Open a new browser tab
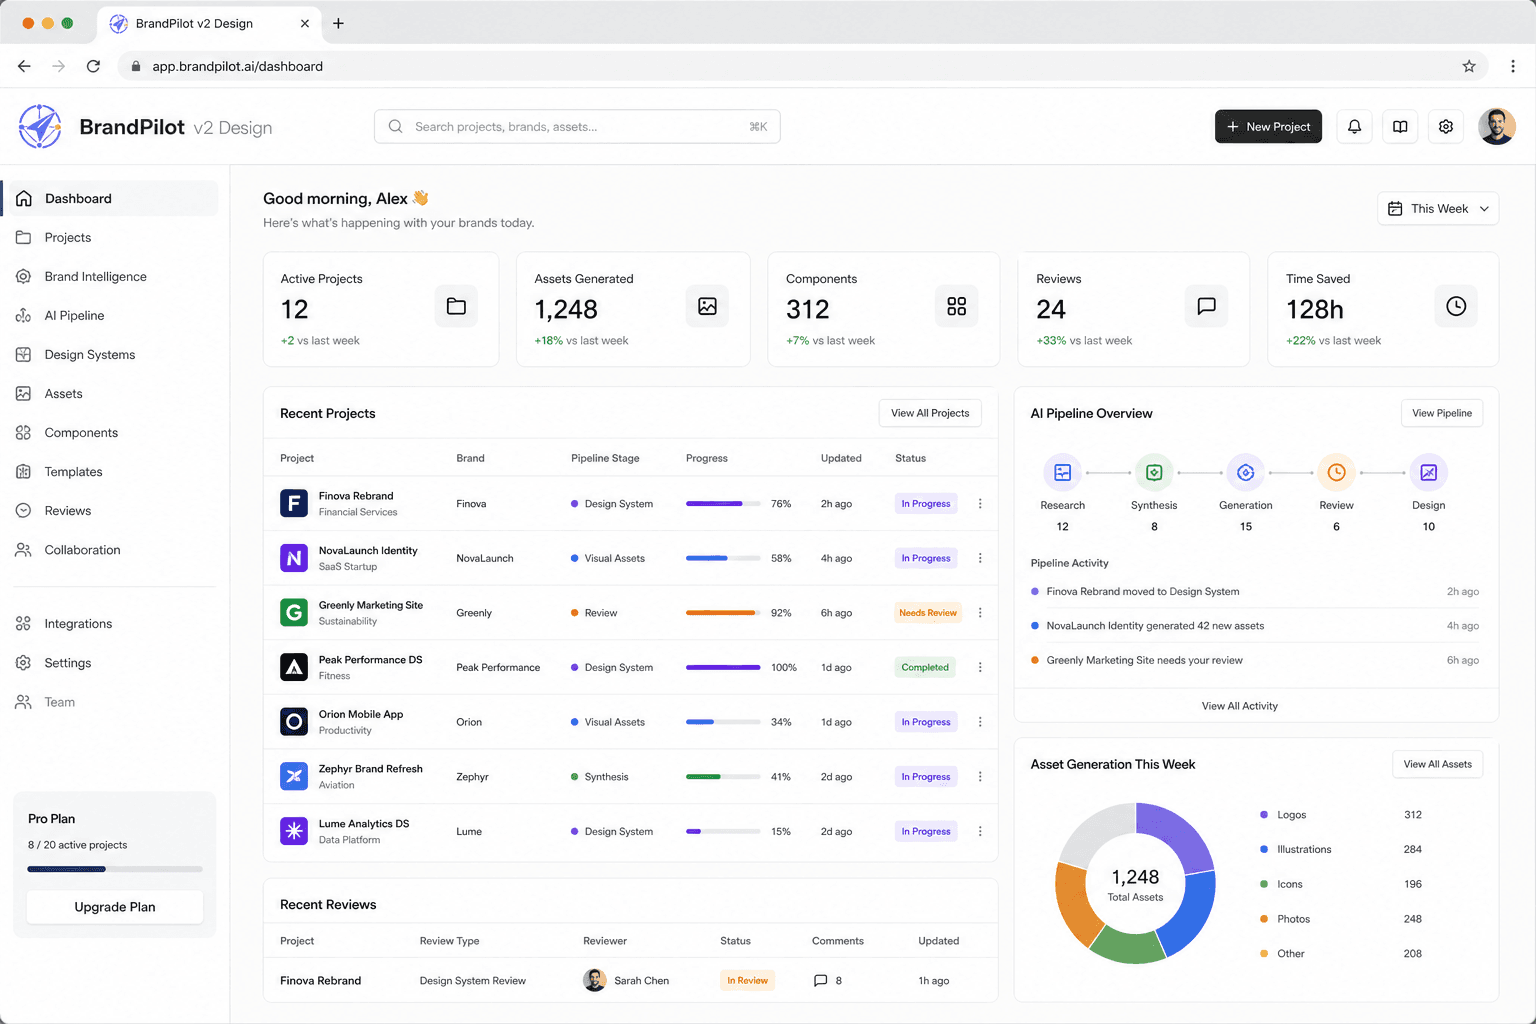This screenshot has height=1024, width=1536. click(338, 23)
